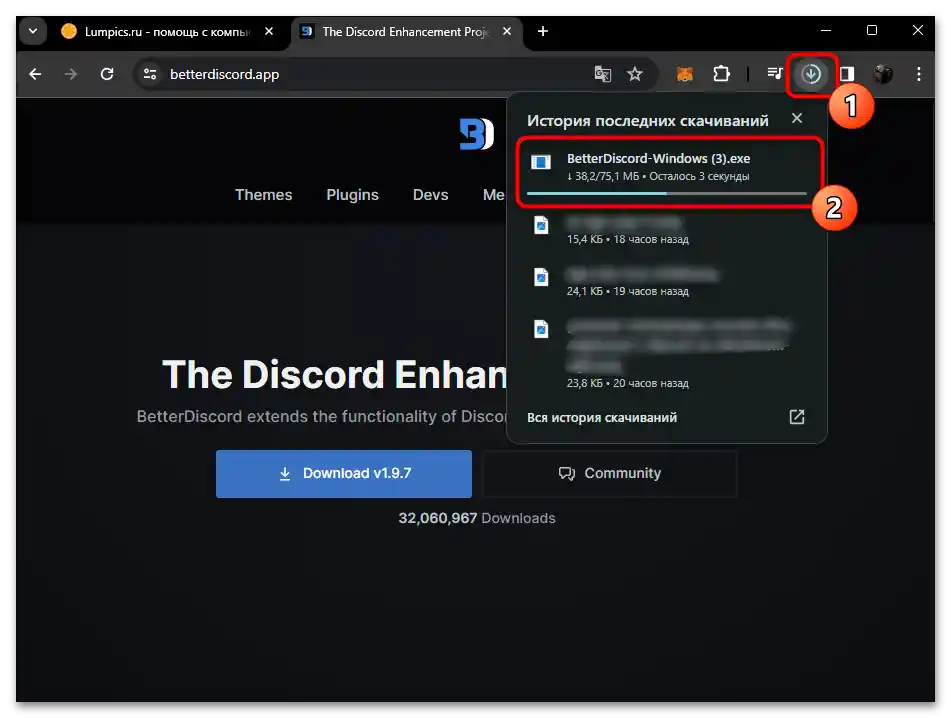Click the MetaMask fox extension icon

[x=684, y=73]
